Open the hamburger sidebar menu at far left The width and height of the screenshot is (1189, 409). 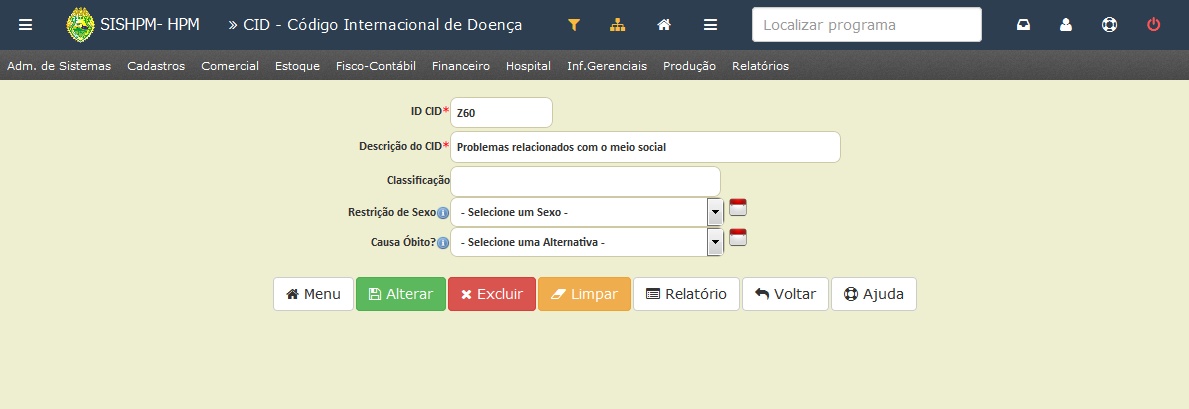coord(26,25)
